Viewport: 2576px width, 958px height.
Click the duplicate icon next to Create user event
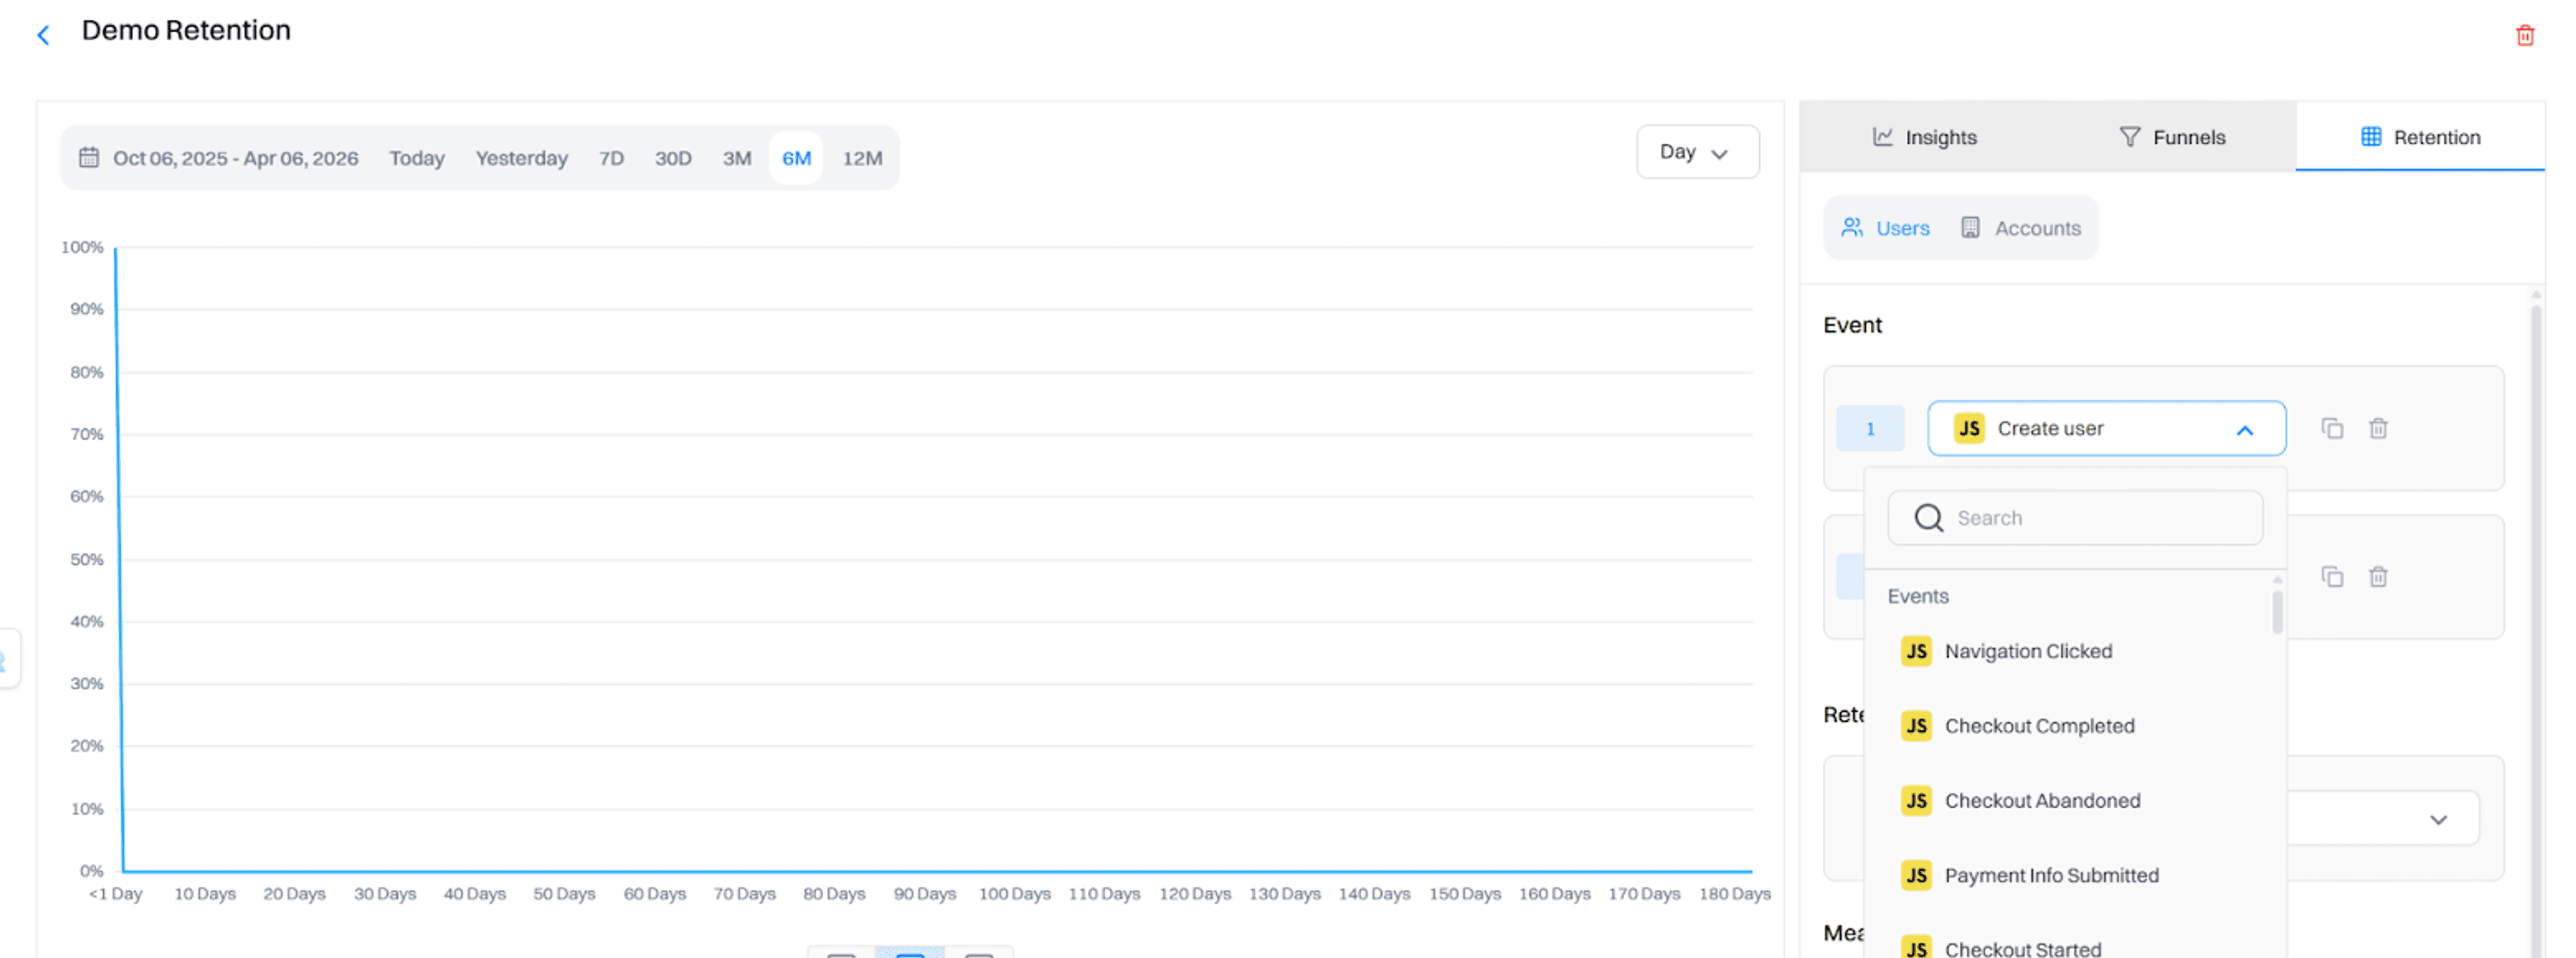(x=2333, y=428)
